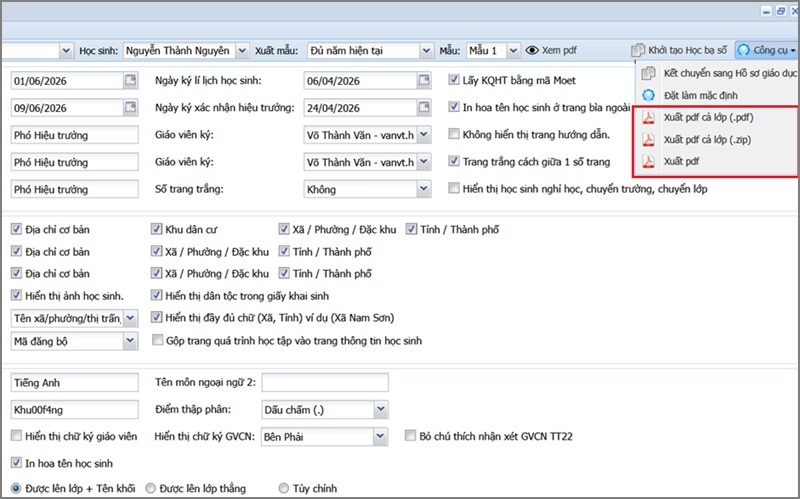Toggle In hoa tên học sinh ở trang bìa

coord(454,107)
